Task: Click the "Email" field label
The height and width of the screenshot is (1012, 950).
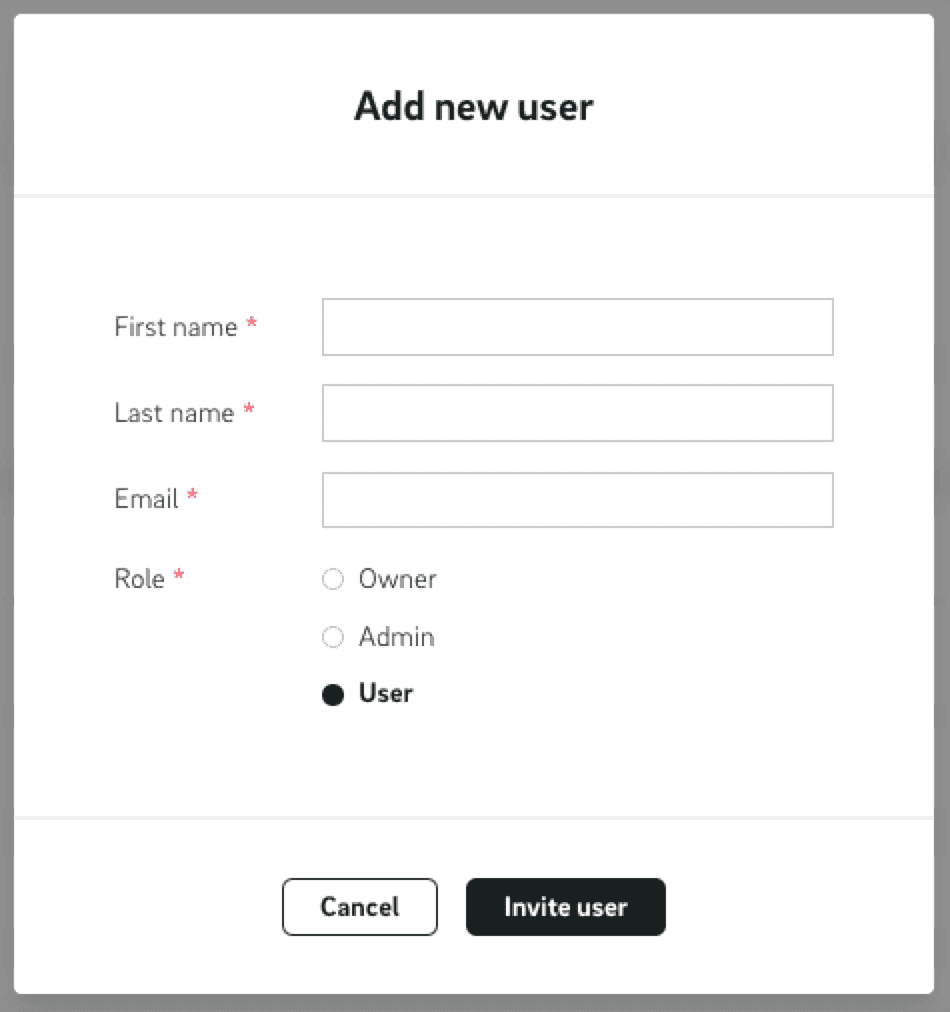Action: [146, 499]
